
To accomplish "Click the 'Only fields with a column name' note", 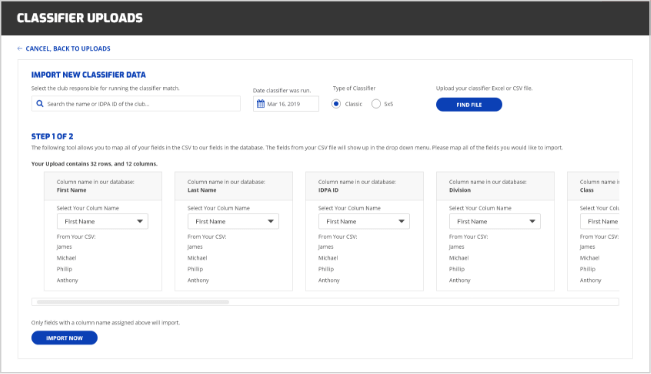I will (105, 323).
